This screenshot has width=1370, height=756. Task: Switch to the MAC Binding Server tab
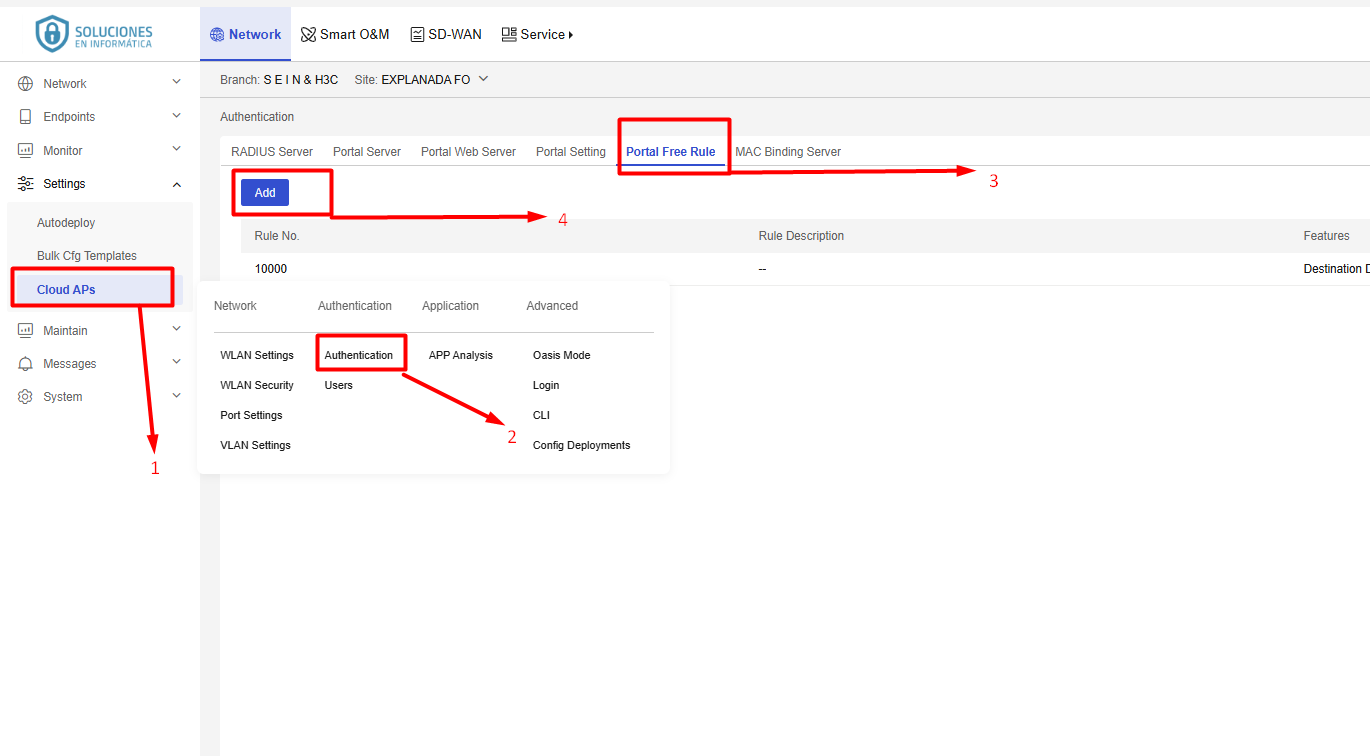[788, 152]
